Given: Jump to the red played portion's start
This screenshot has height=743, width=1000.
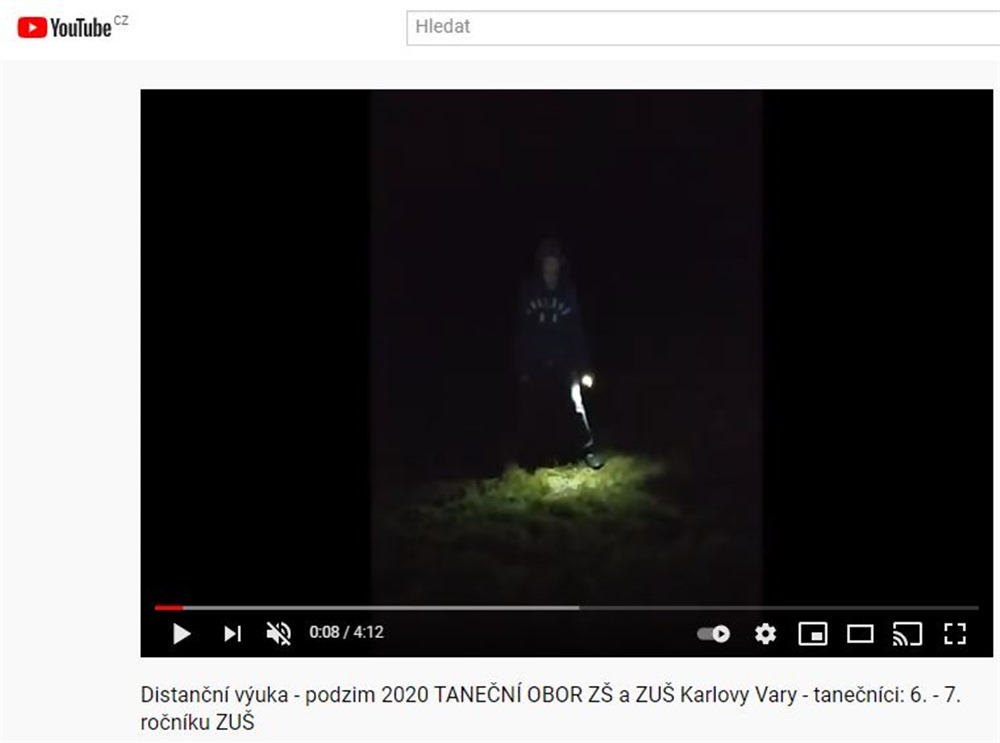Looking at the screenshot, I should pos(156,608).
